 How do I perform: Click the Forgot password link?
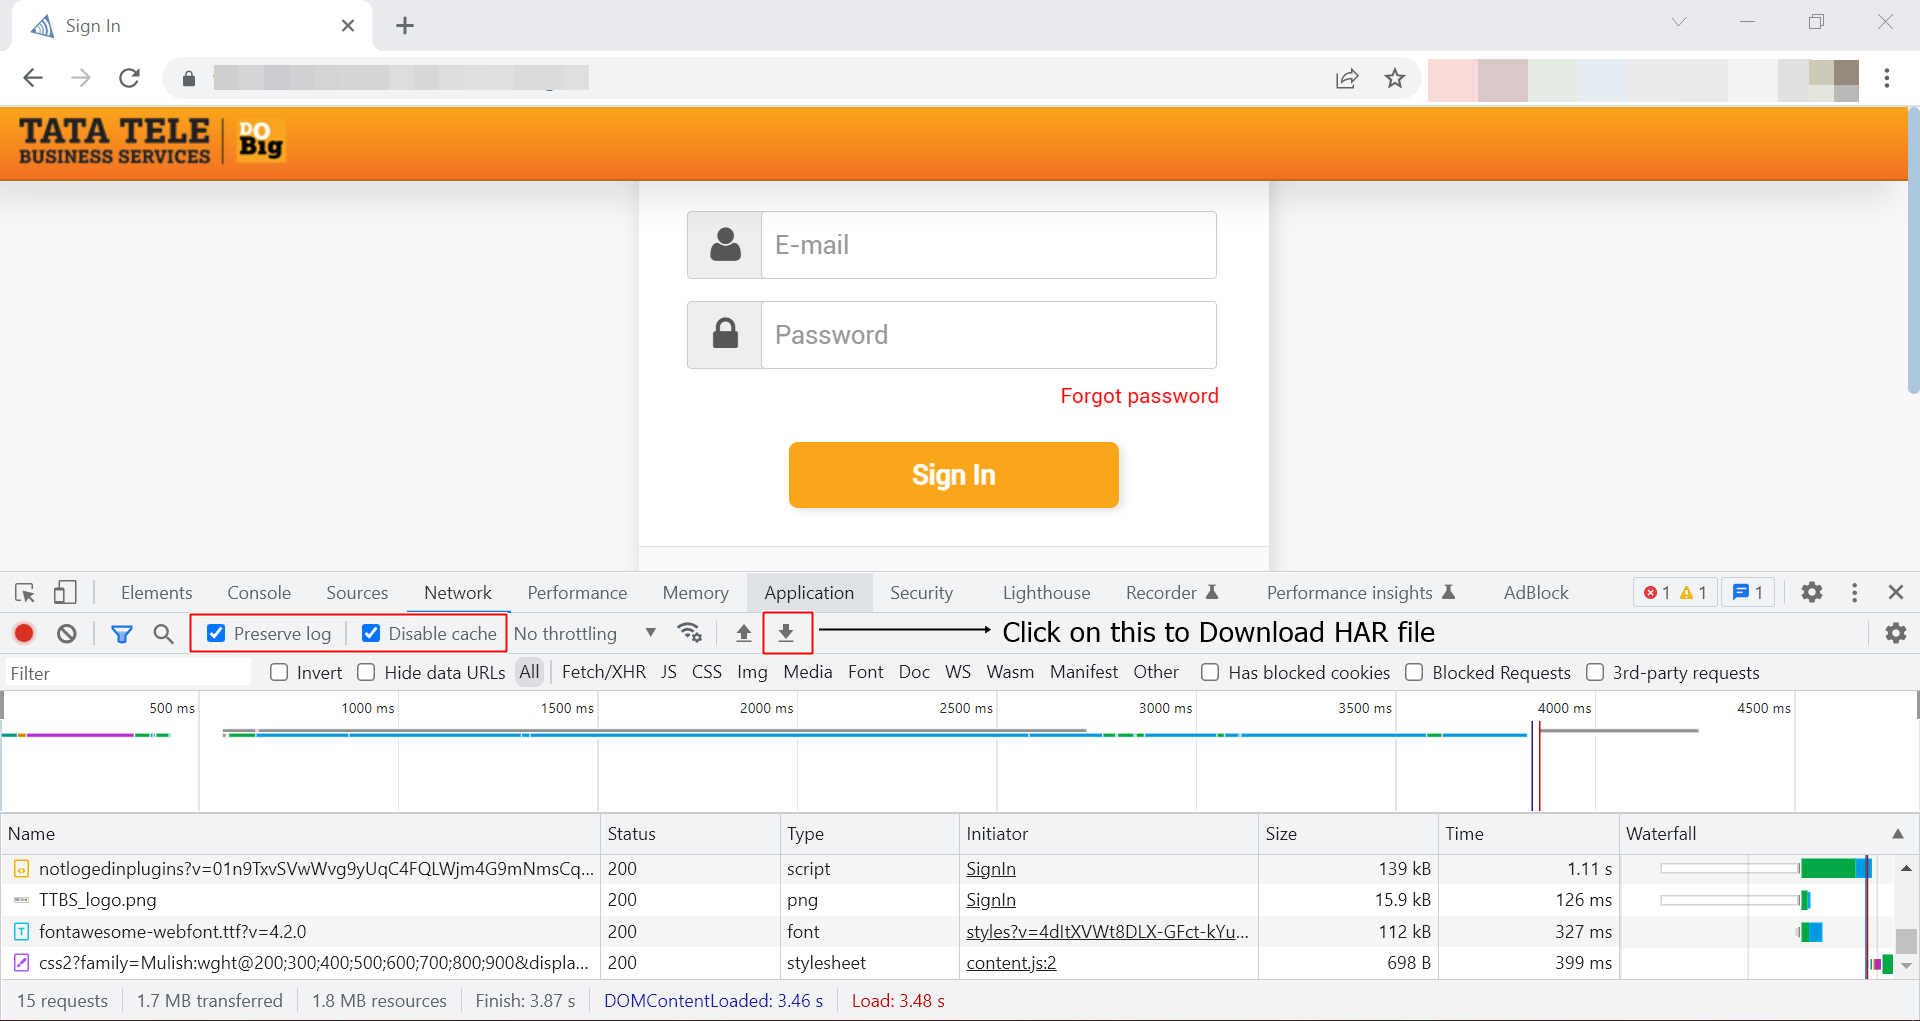[1139, 396]
